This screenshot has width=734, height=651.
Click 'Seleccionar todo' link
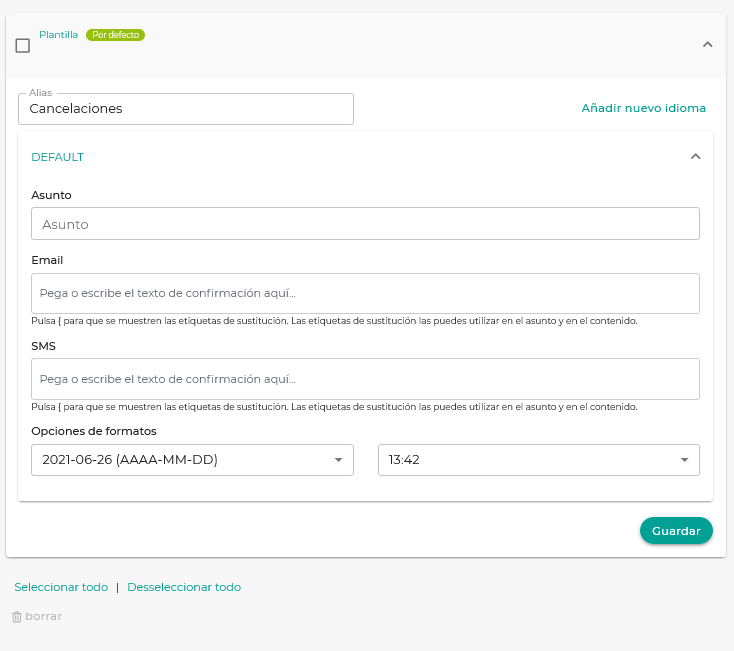click(x=61, y=588)
